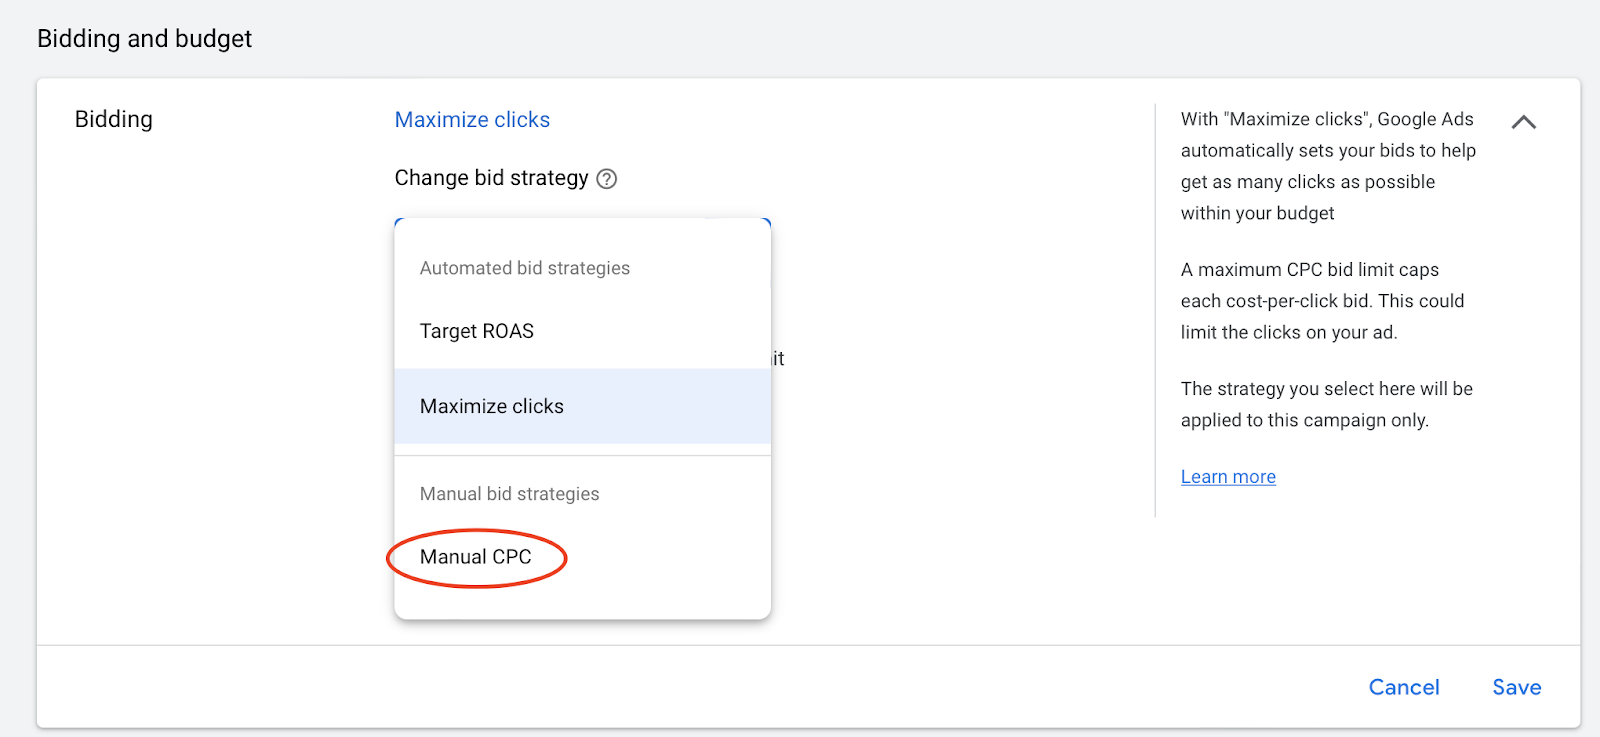Image resolution: width=1600 pixels, height=737 pixels.
Task: Save the bidding settings
Action: point(1516,687)
